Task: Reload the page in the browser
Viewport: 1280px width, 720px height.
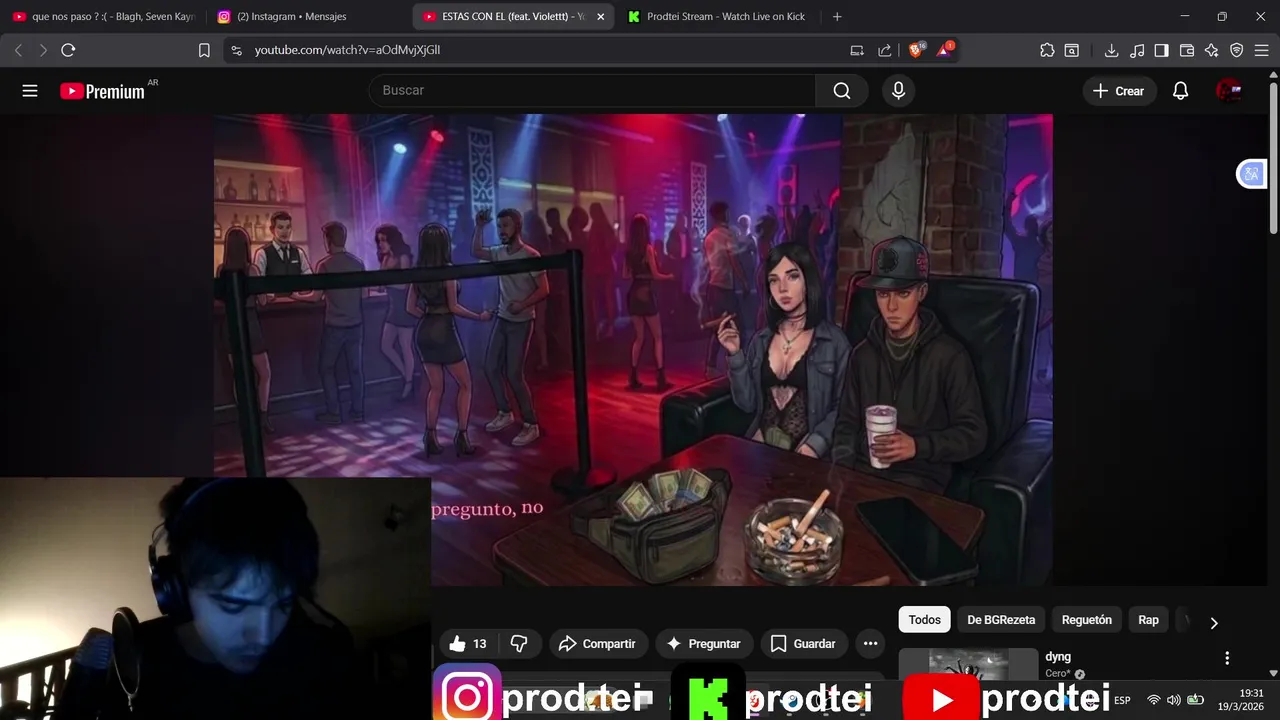Action: pyautogui.click(x=68, y=50)
